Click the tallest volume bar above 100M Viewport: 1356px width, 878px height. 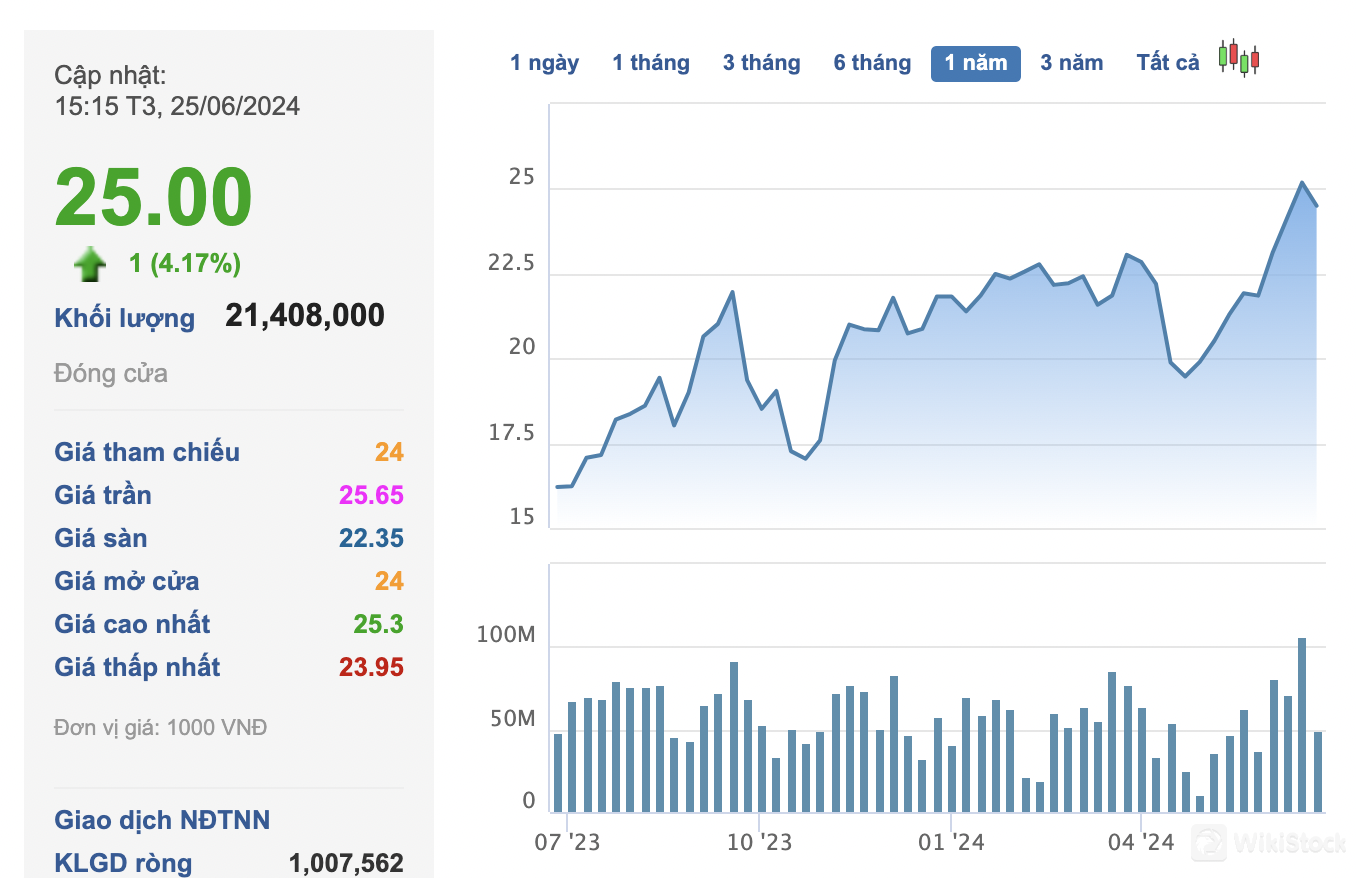coord(1302,724)
